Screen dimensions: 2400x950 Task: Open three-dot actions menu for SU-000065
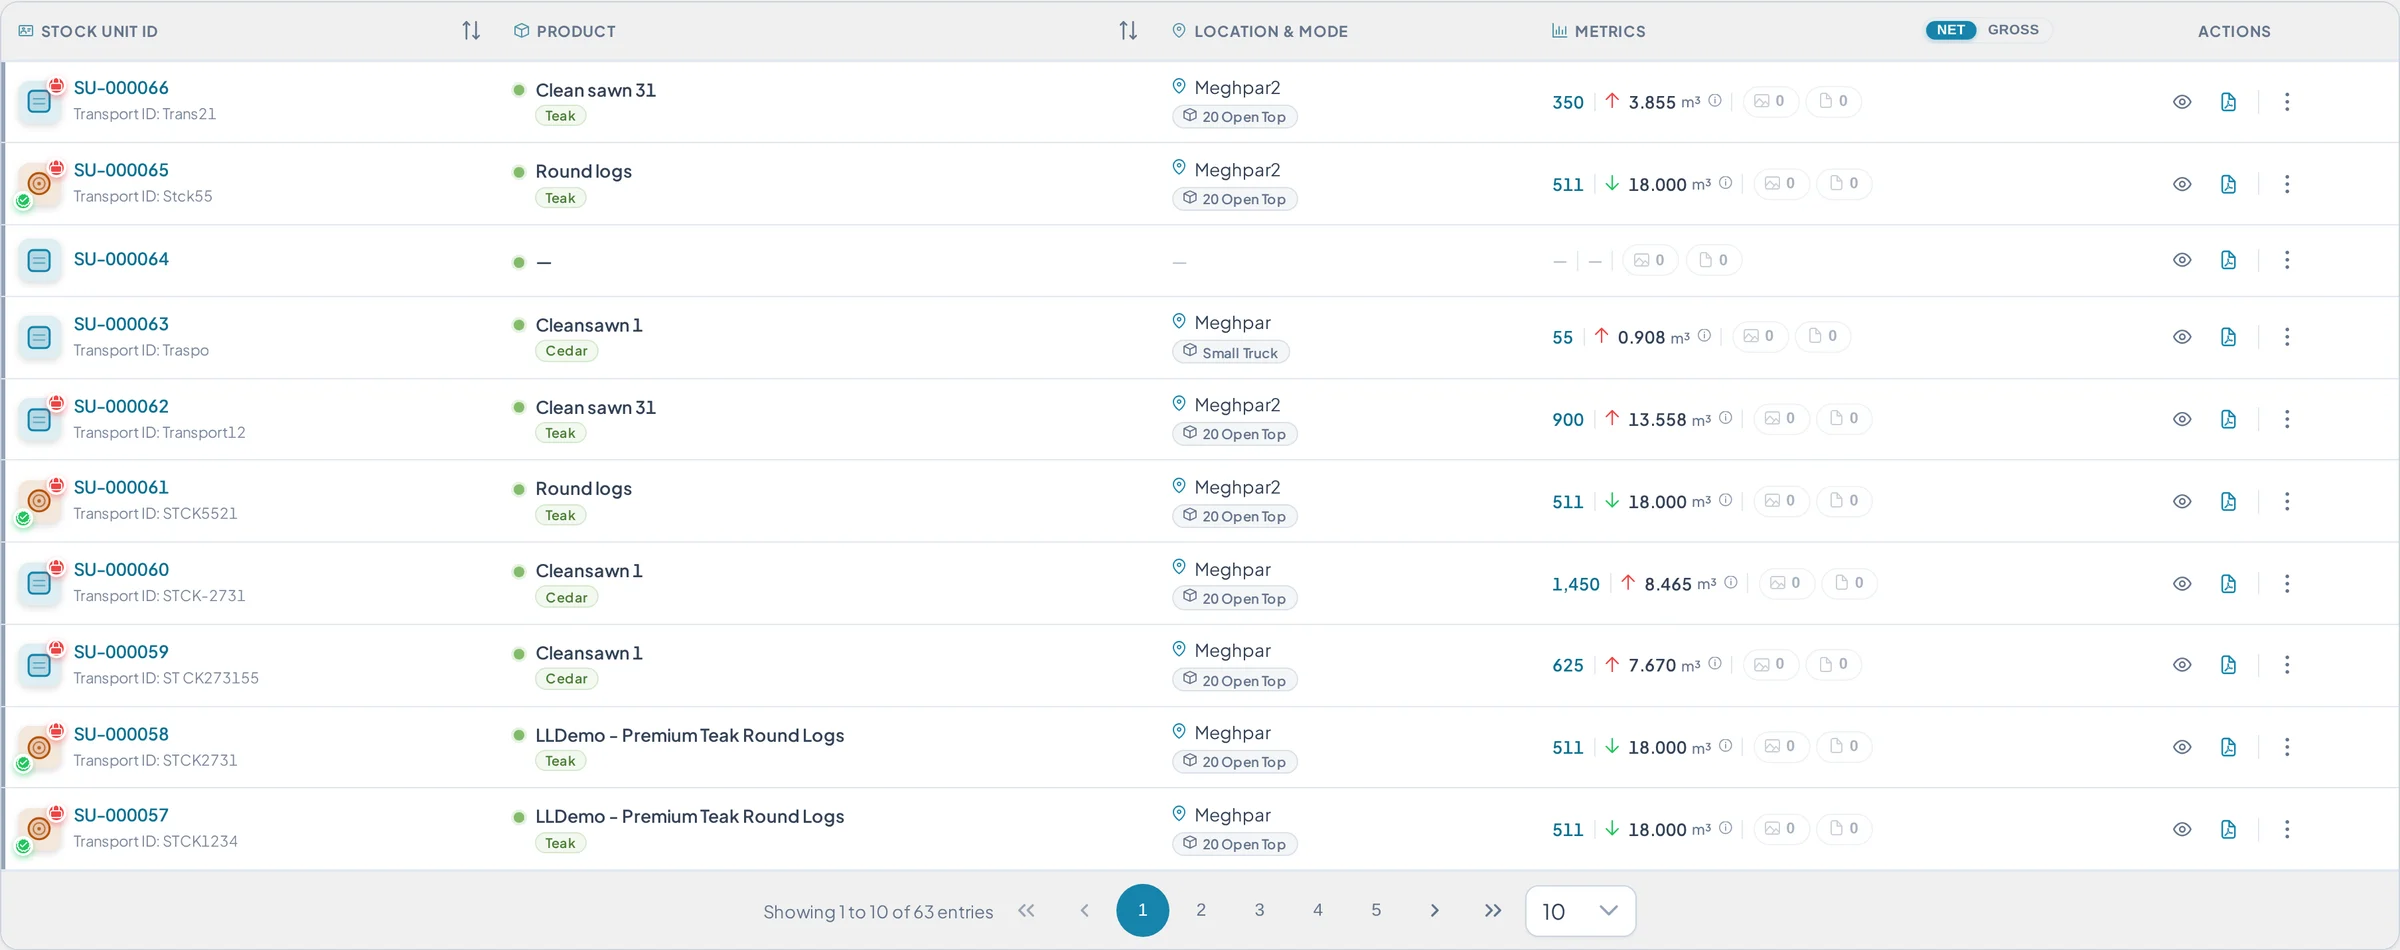pyautogui.click(x=2287, y=184)
